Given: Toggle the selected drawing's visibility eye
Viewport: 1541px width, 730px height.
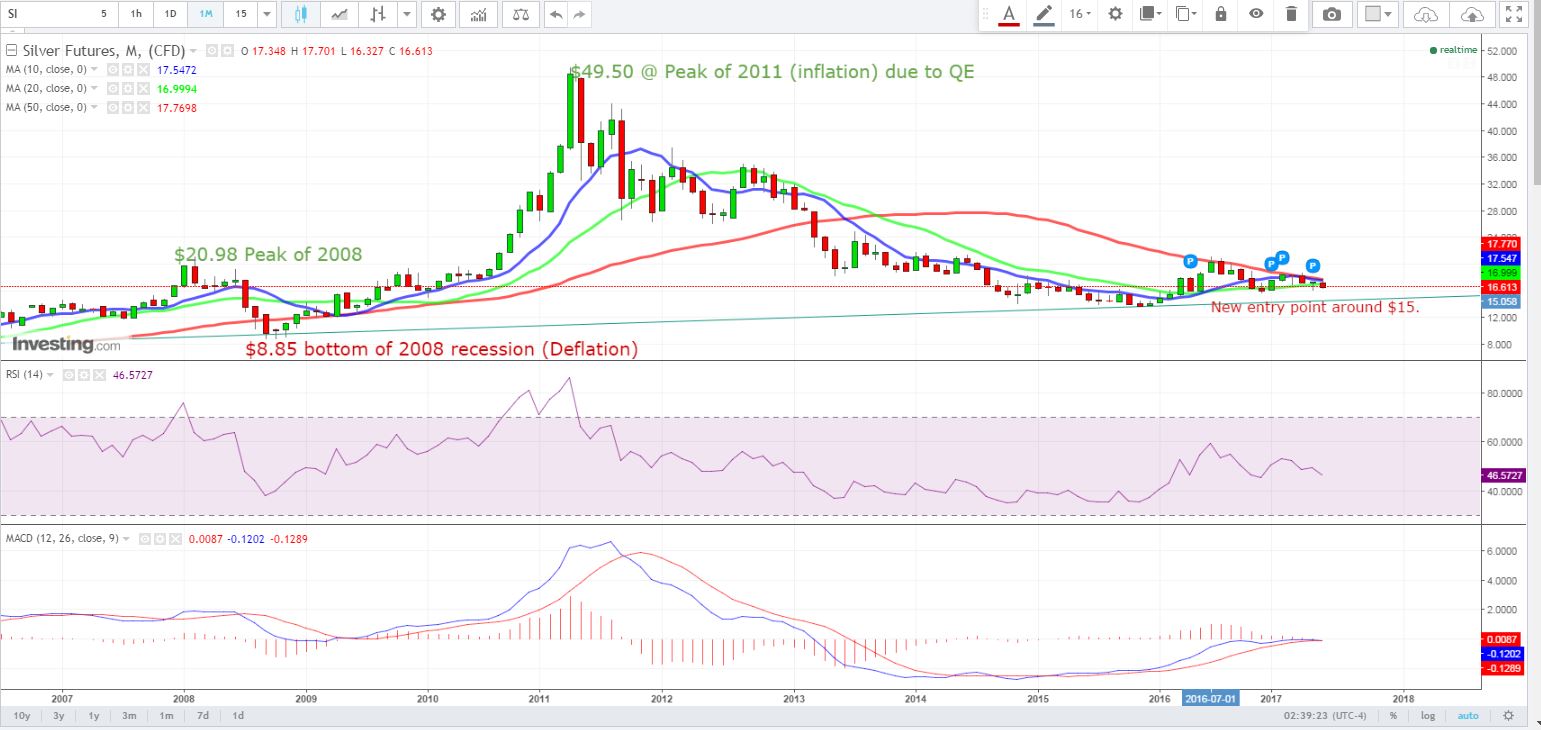Looking at the screenshot, I should 1256,14.
